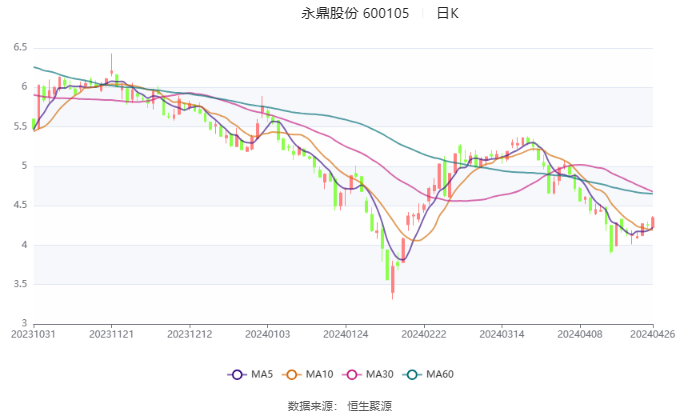Click the 20240314 date axis label

498,335
